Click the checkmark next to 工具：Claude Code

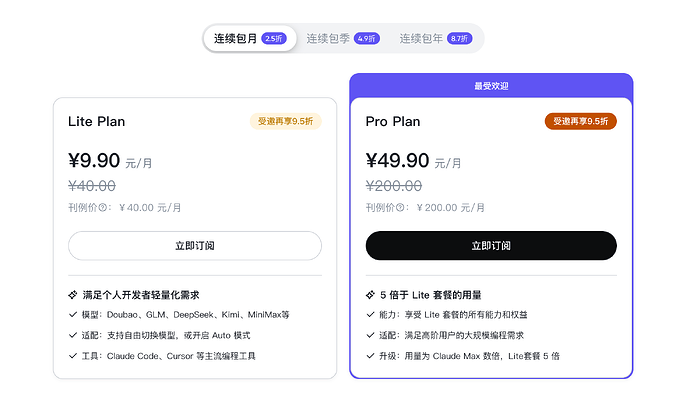coord(73,356)
